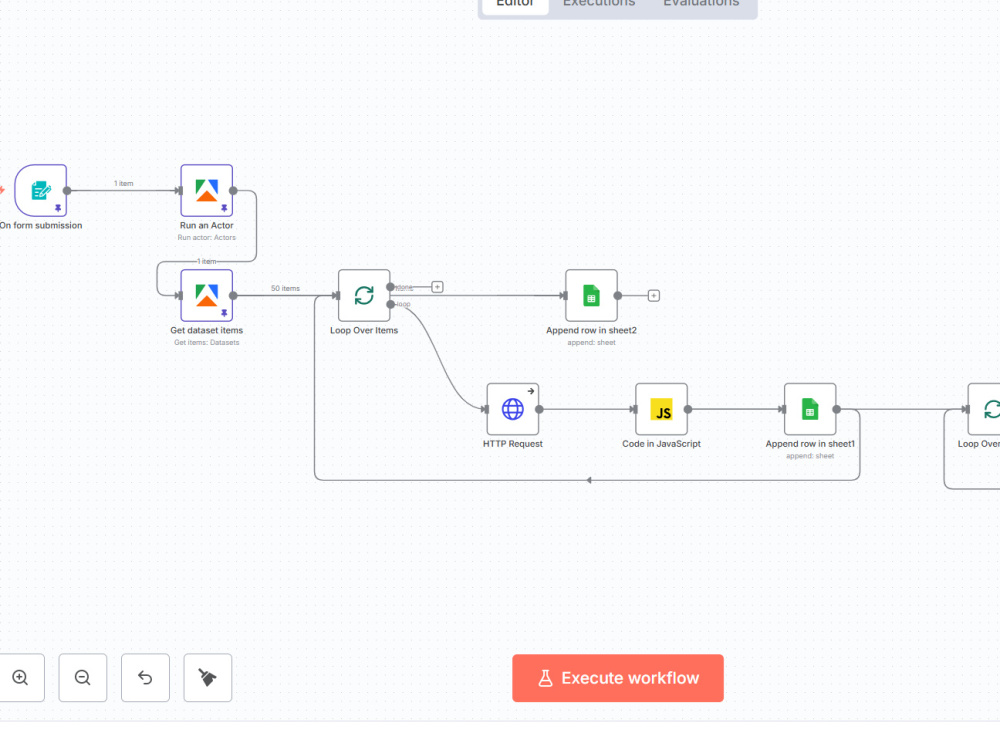Select the On form submission trigger node
Viewport: 1000px width, 750px height.
tap(41, 191)
